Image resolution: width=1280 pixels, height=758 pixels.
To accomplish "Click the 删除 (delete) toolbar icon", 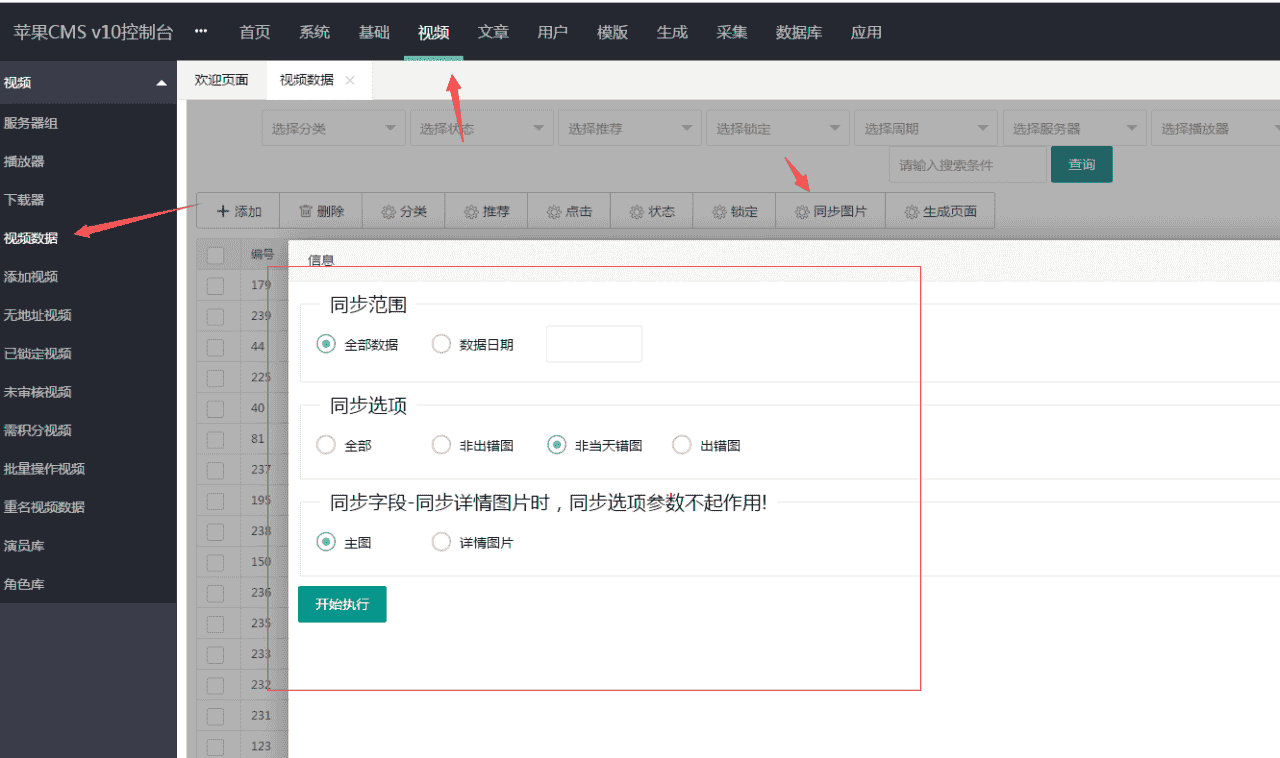I will pyautogui.click(x=320, y=210).
